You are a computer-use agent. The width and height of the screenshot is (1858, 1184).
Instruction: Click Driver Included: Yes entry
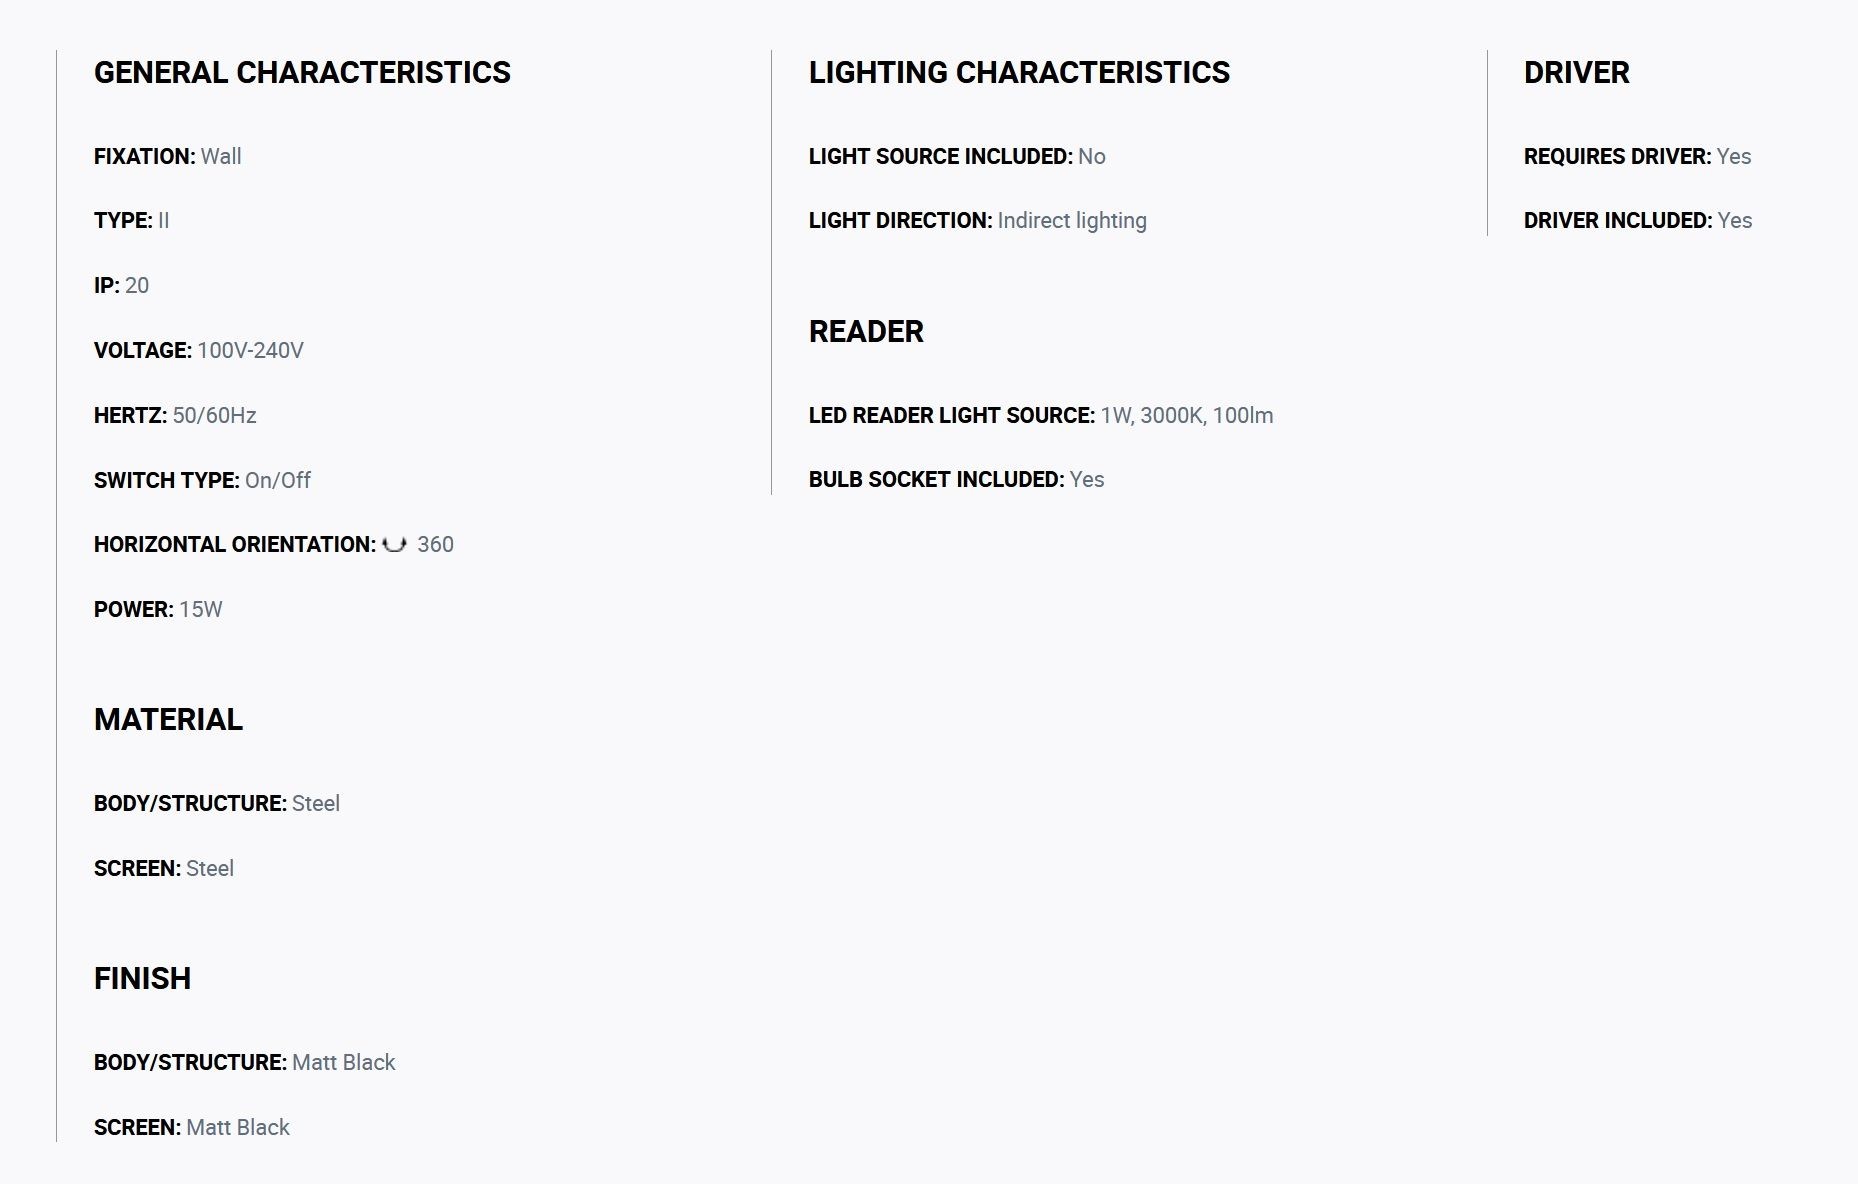(1638, 220)
